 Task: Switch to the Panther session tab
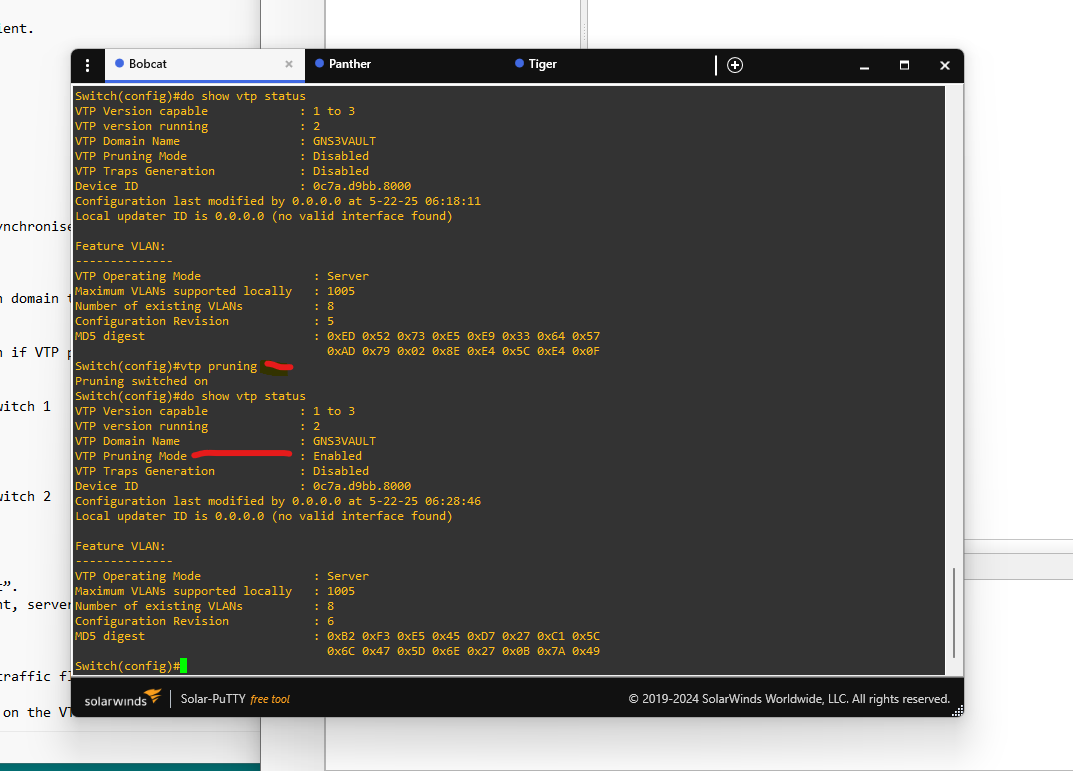pyautogui.click(x=350, y=64)
